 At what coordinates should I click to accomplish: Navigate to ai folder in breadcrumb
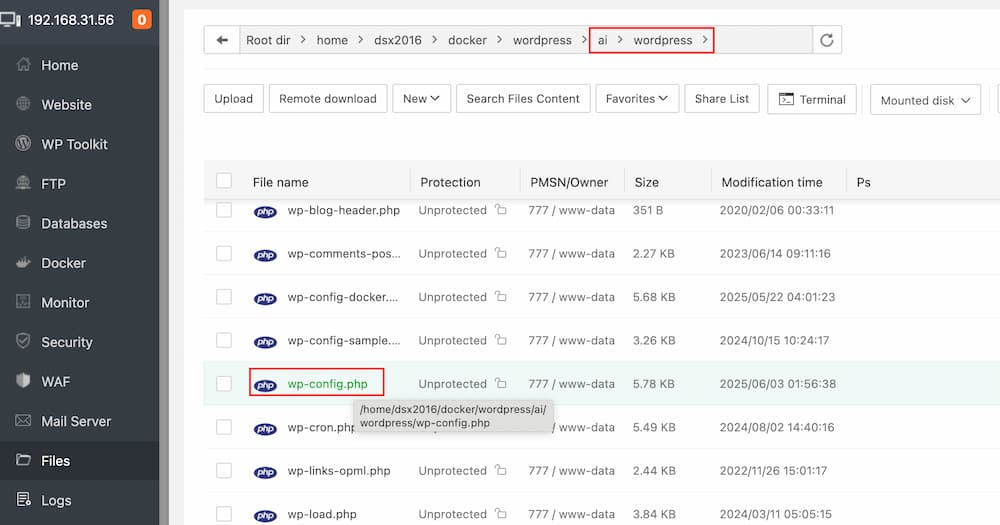pos(602,40)
